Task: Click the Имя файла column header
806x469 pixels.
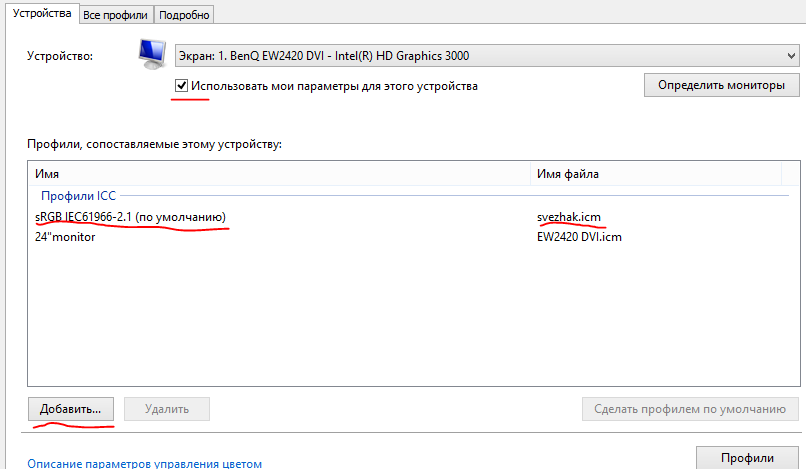Action: click(x=568, y=174)
